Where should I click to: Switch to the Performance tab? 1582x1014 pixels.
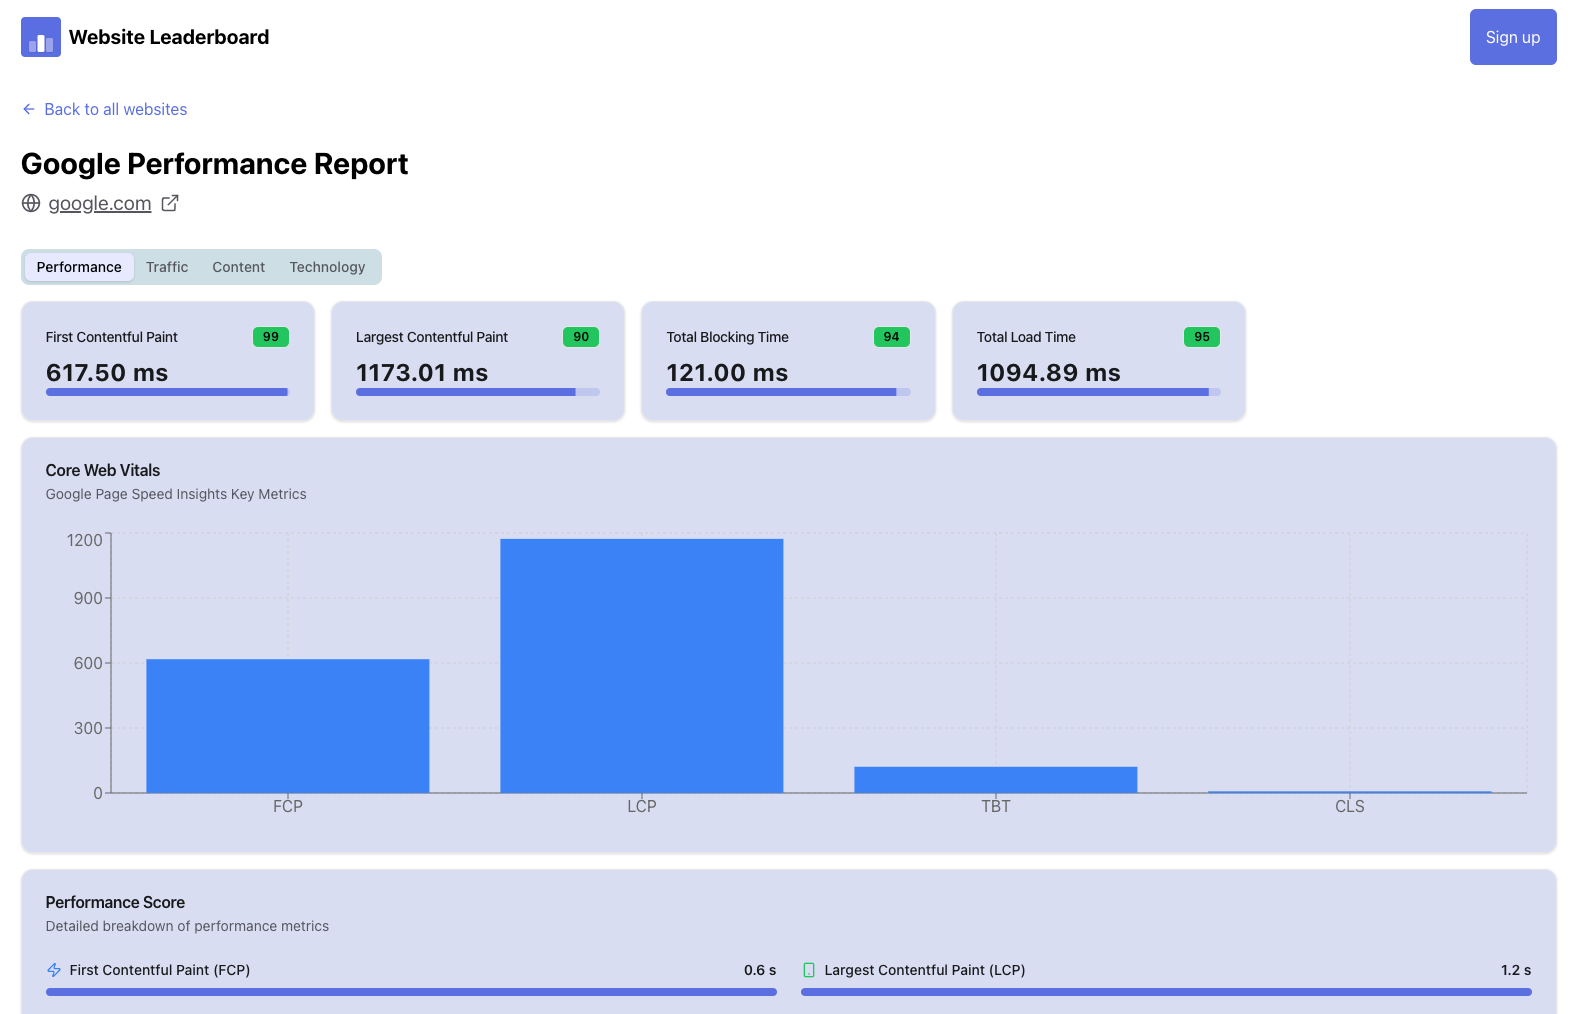pos(79,267)
